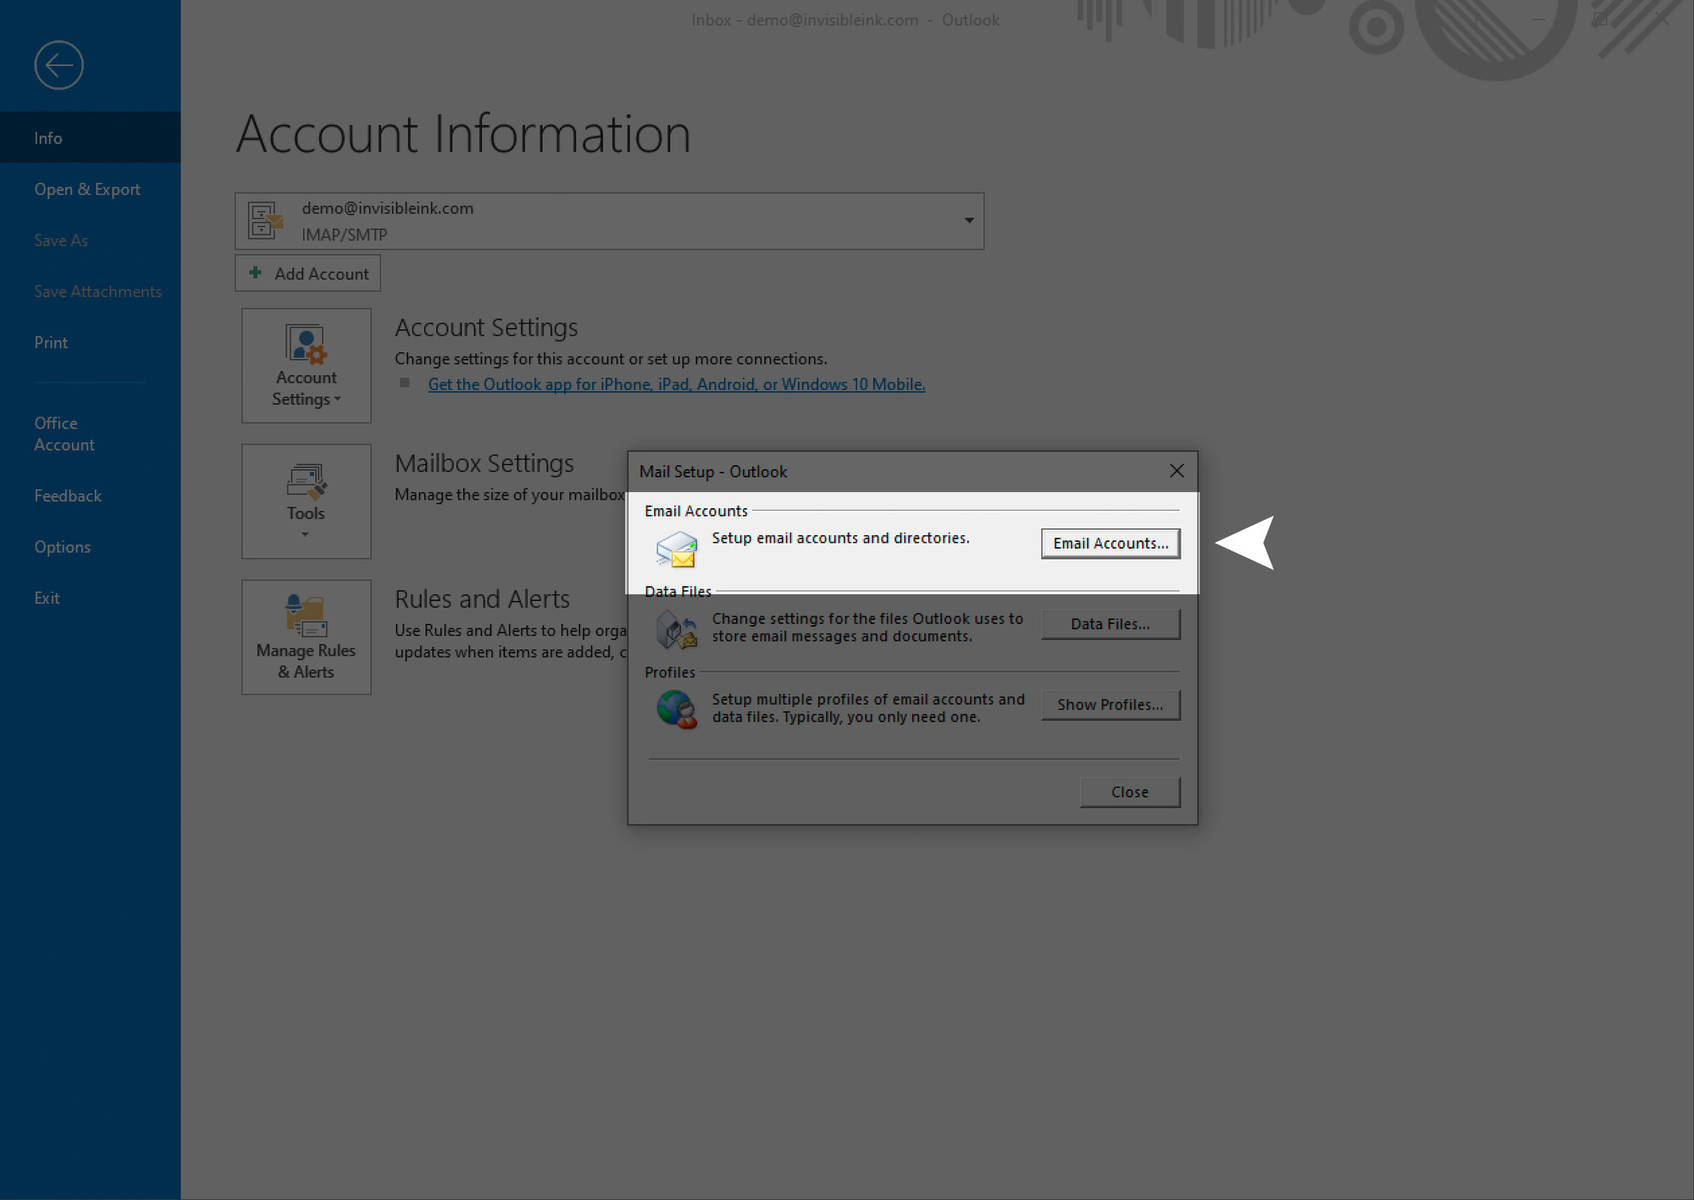The width and height of the screenshot is (1694, 1200).
Task: Open the Get the Outlook app link
Action: 676,384
